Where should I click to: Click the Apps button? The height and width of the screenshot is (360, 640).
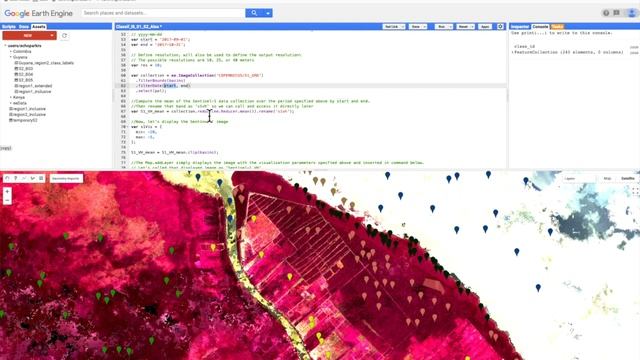[x=485, y=27]
